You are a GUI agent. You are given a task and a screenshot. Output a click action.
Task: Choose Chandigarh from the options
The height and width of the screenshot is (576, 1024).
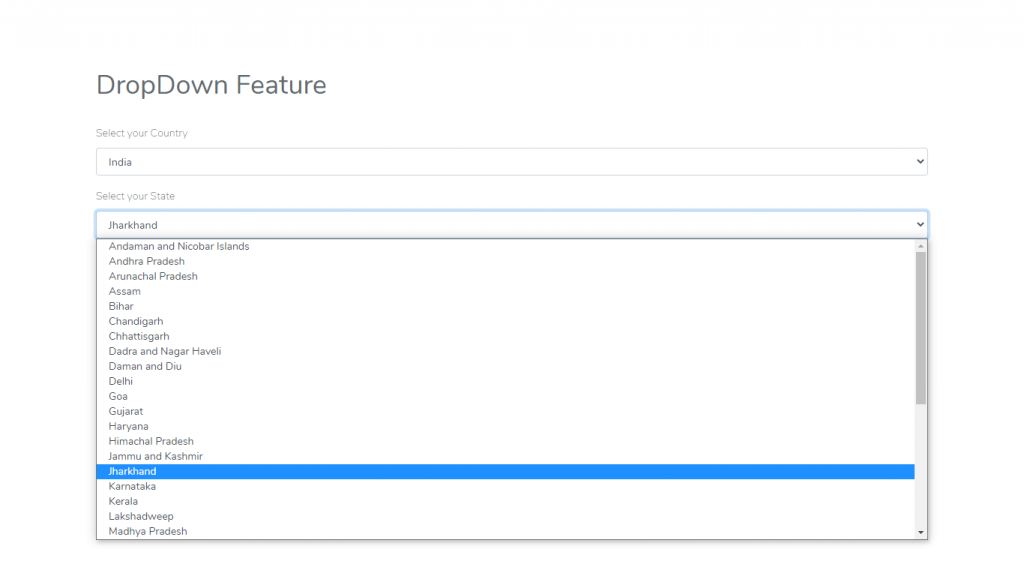[136, 321]
